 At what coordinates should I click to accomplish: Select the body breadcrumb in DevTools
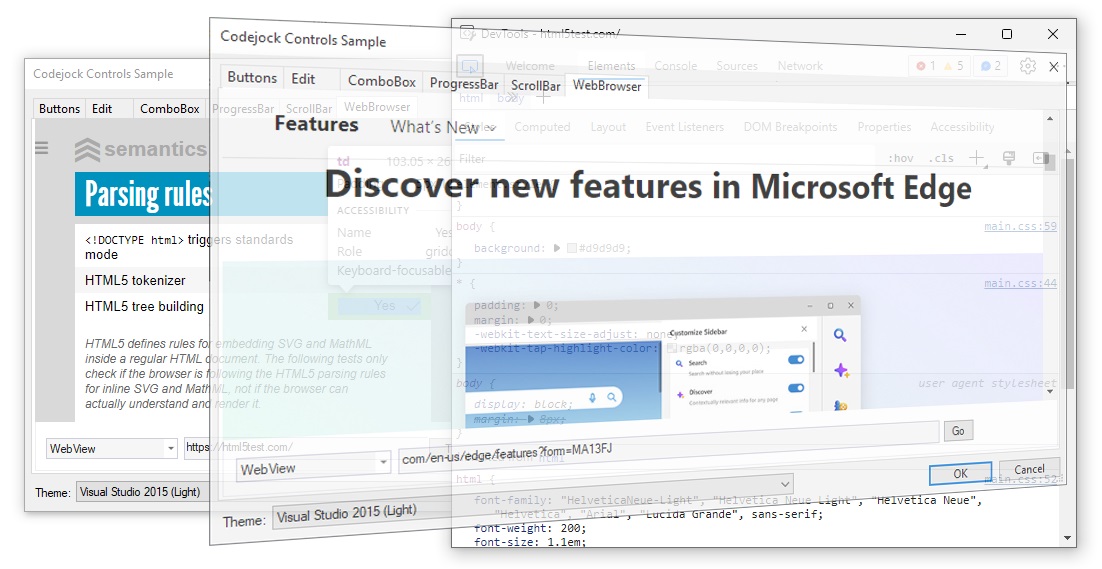[510, 98]
